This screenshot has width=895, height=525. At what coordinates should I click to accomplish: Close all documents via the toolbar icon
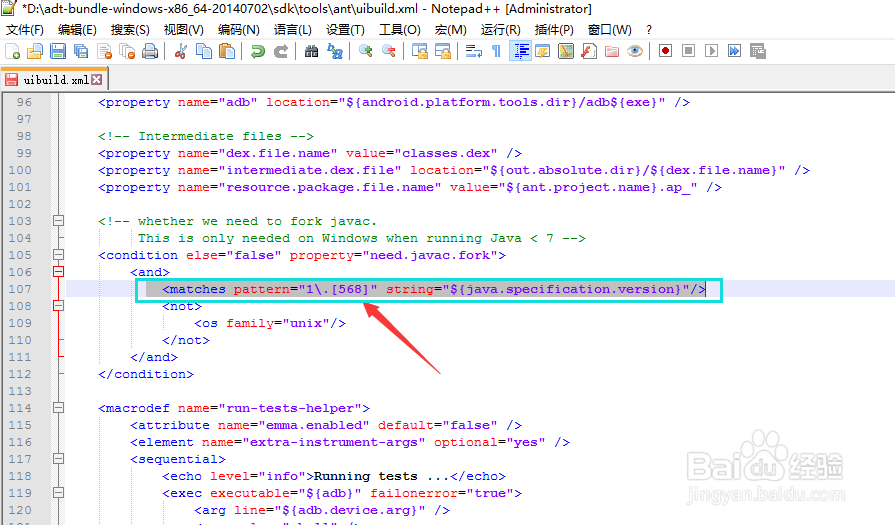(127, 51)
